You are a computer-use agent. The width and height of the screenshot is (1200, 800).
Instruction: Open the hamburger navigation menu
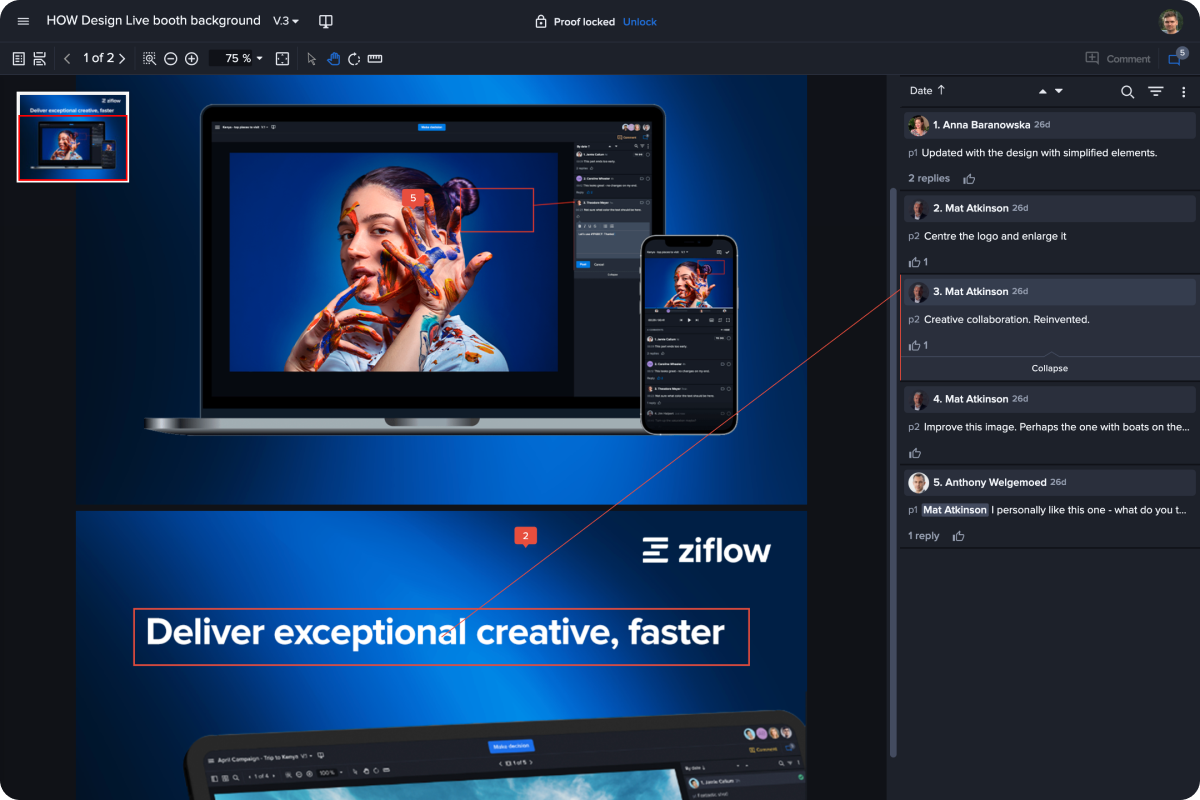click(x=22, y=20)
